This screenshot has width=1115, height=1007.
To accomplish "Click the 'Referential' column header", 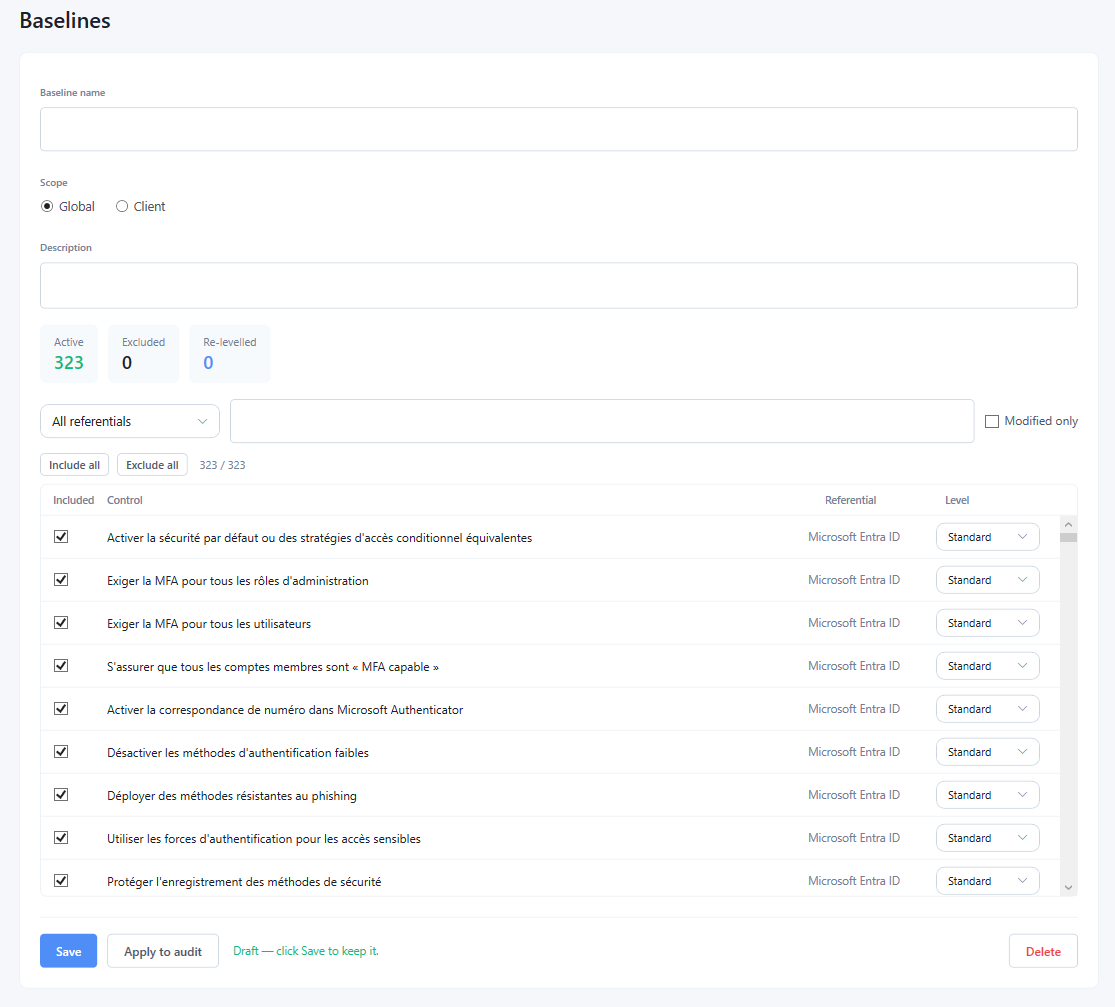I will click(850, 500).
